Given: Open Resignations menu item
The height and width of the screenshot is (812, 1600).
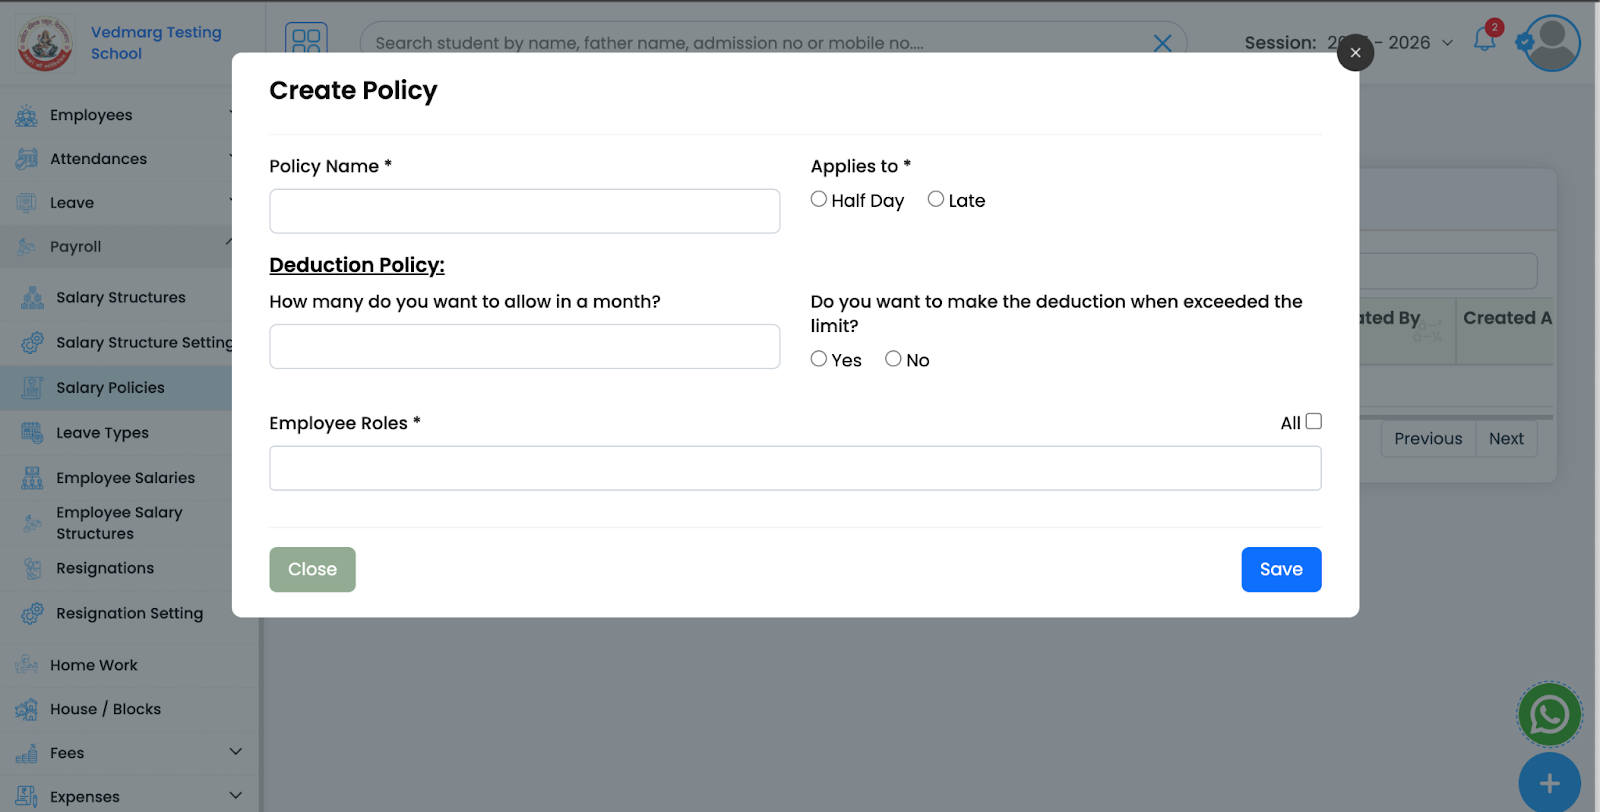Looking at the screenshot, I should coord(105,569).
